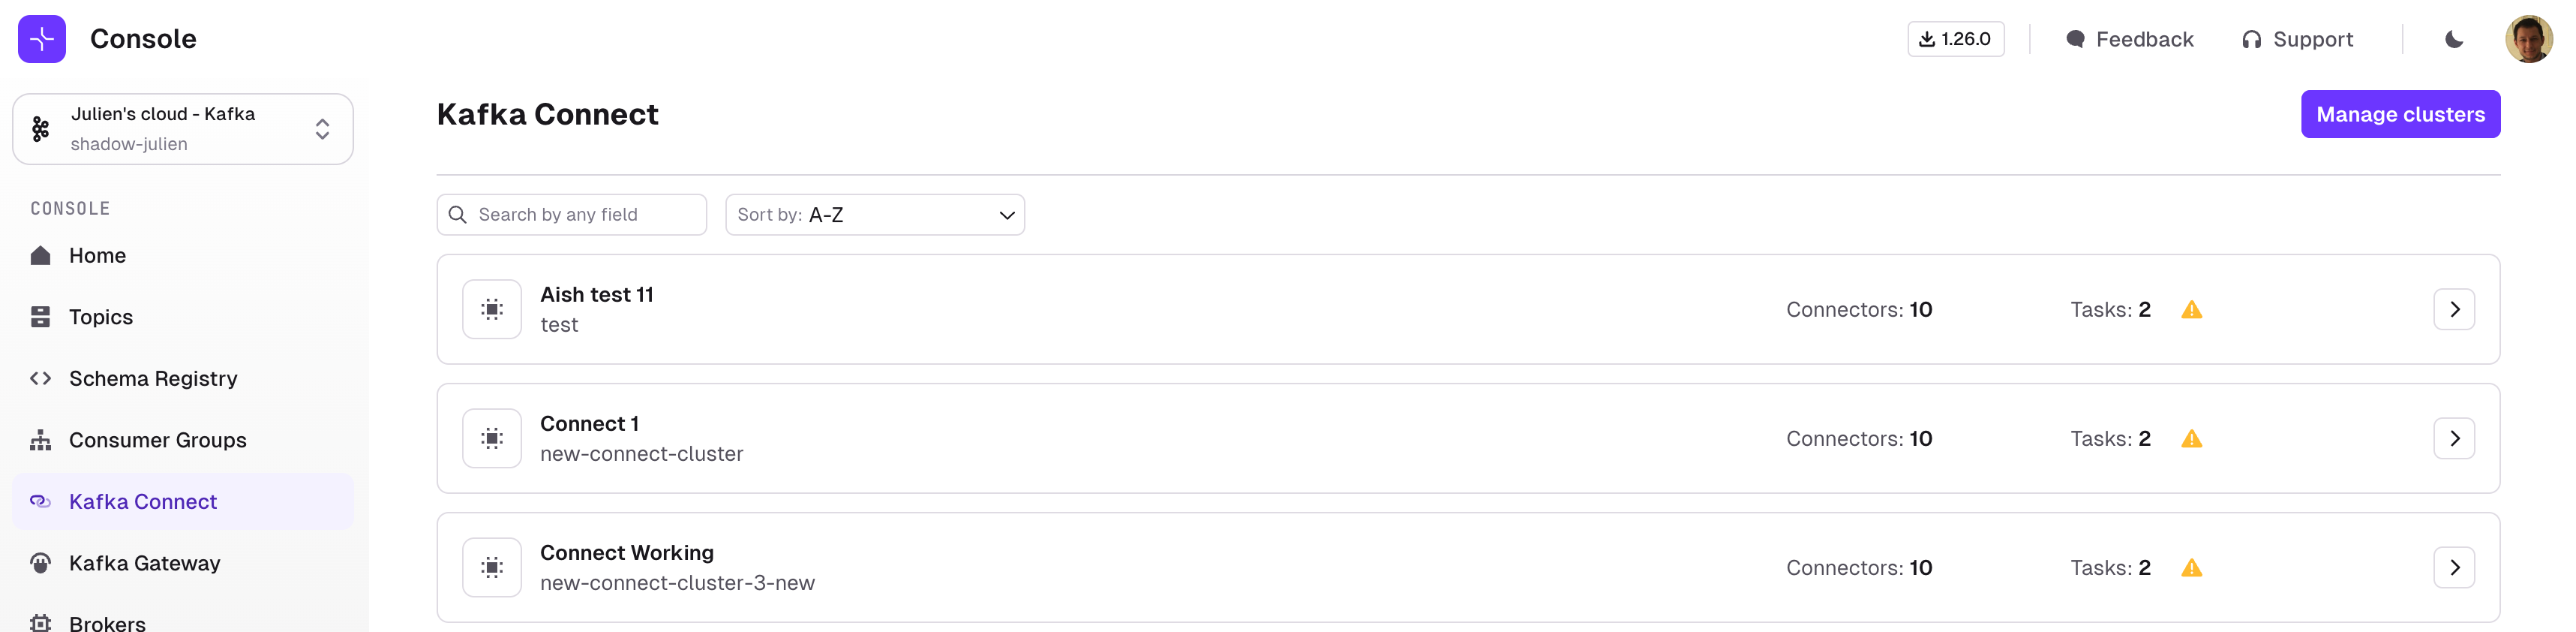
Task: Toggle dark mode with the moon icon
Action: click(x=2453, y=39)
